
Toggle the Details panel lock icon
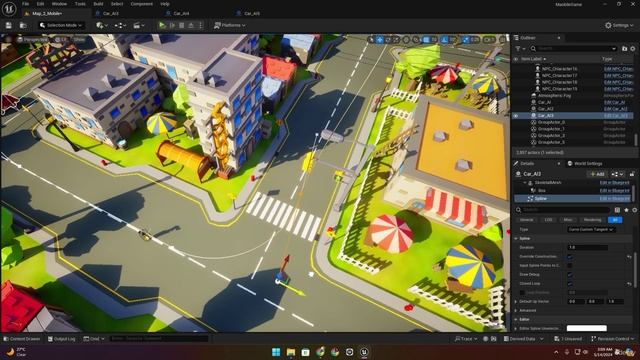[632, 174]
